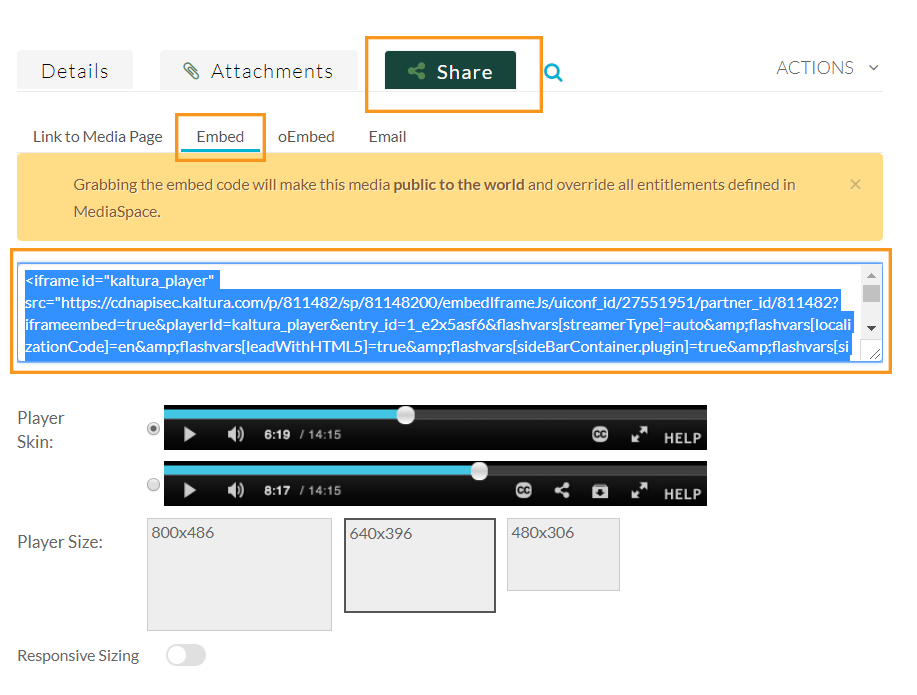This screenshot has width=917, height=695.
Task: Click the volume icon on second skin preview
Action: coord(236,490)
